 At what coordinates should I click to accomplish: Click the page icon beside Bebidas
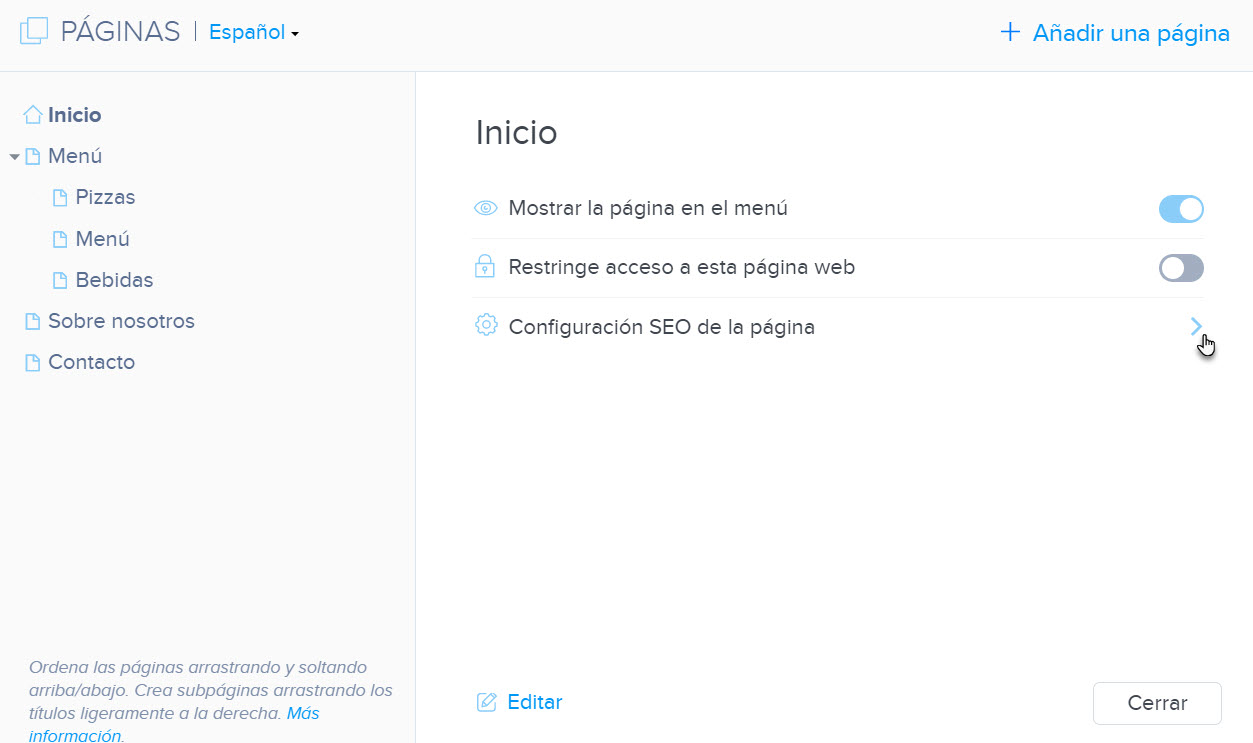[x=59, y=279]
